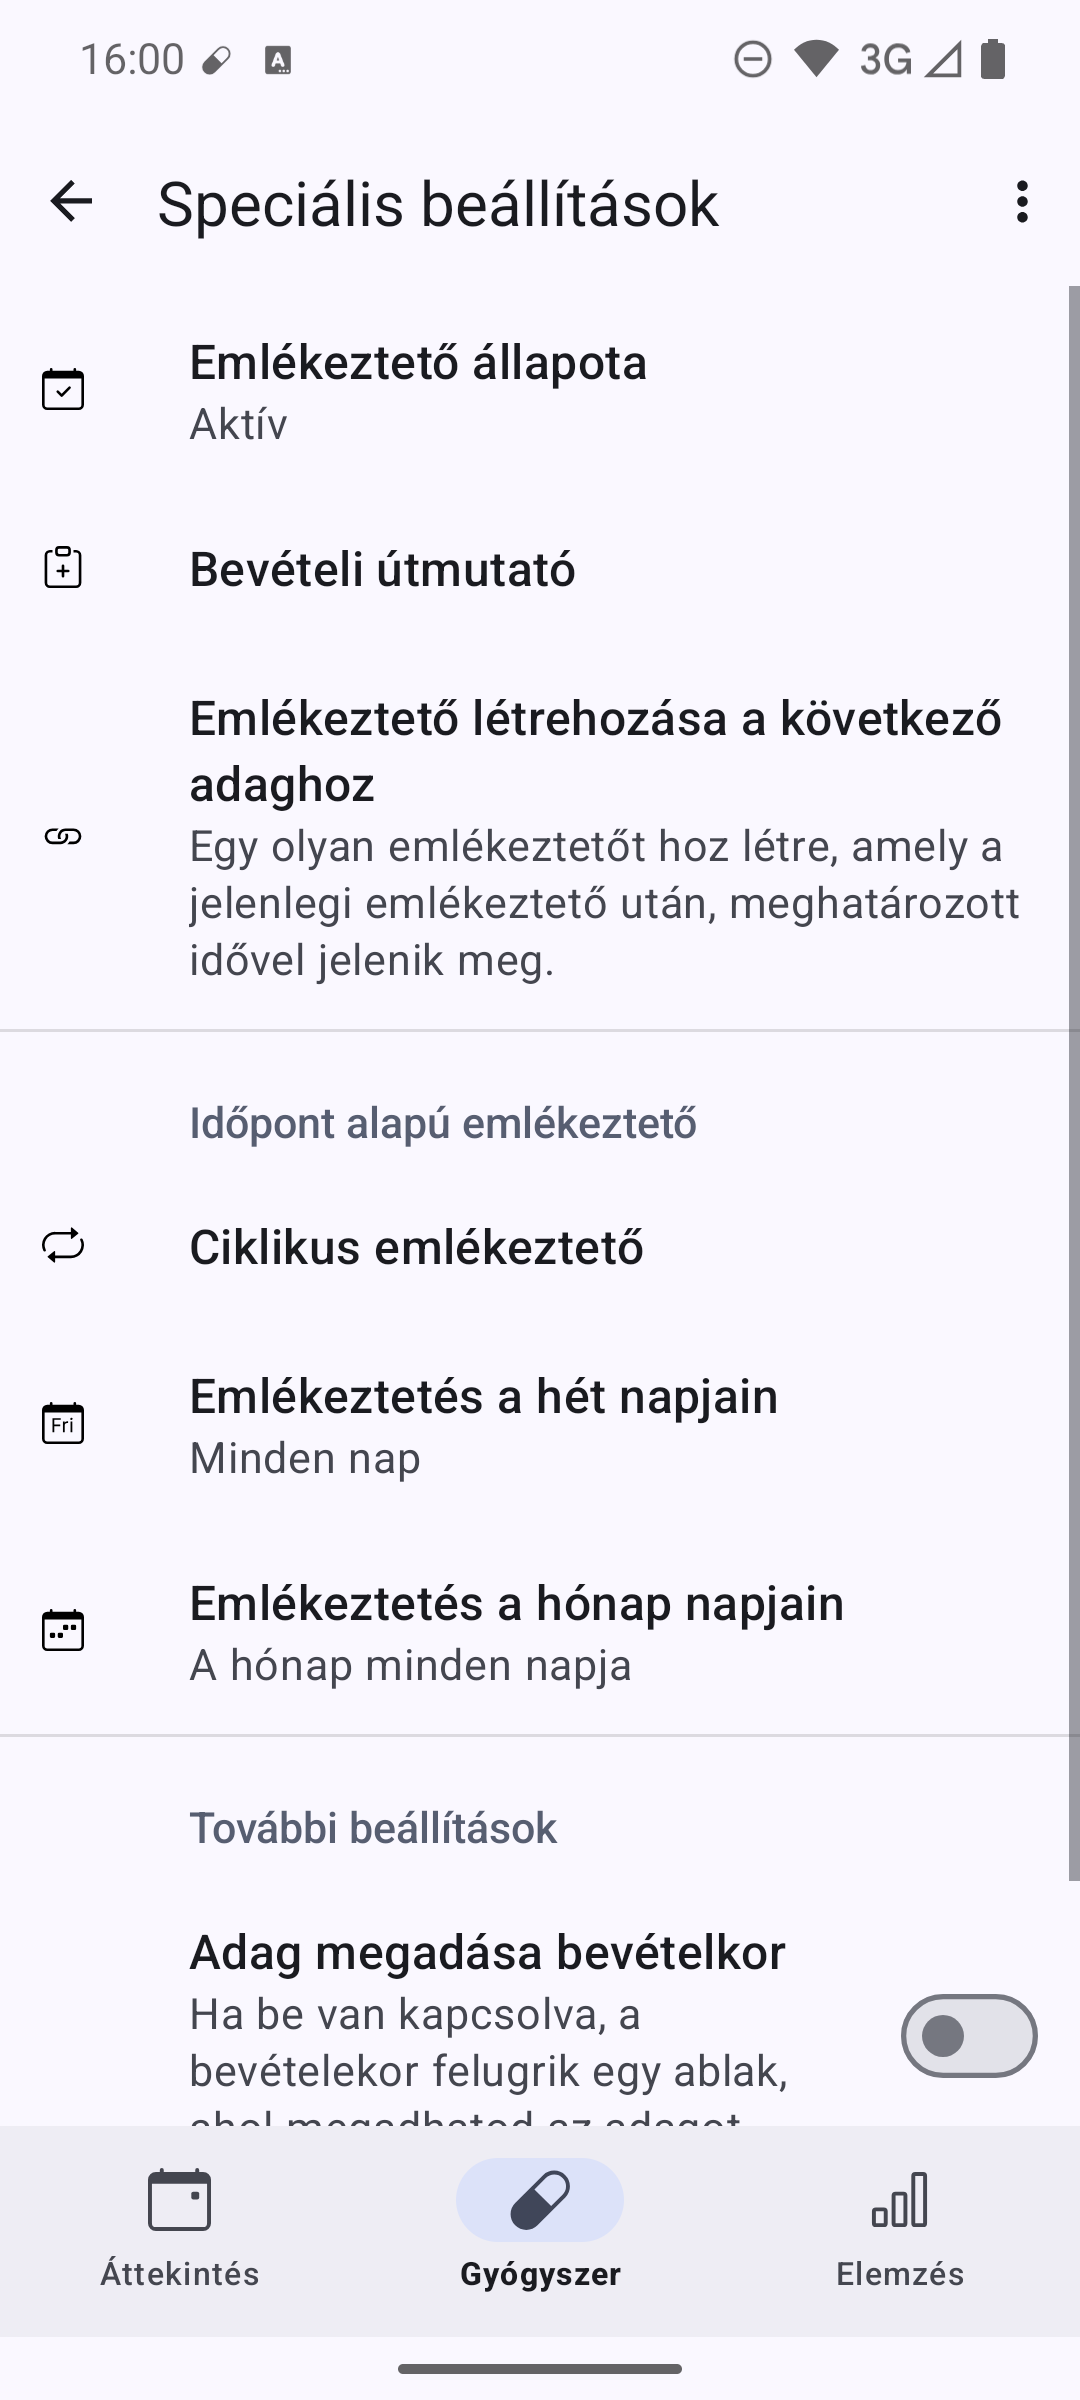This screenshot has height=2400, width=1080.
Task: Toggle the Adag megadása bevételkor switch
Action: click(x=968, y=2035)
